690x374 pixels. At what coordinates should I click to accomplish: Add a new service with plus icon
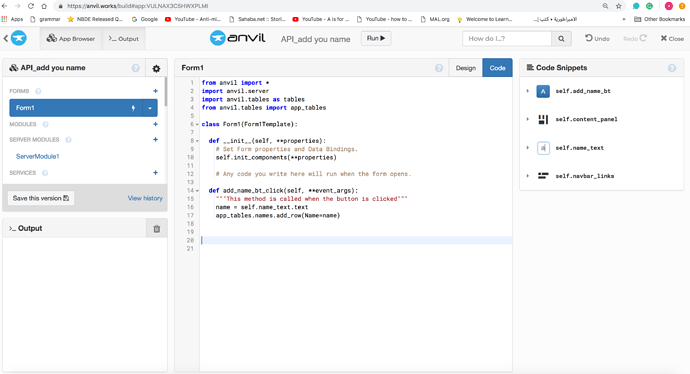(x=155, y=172)
